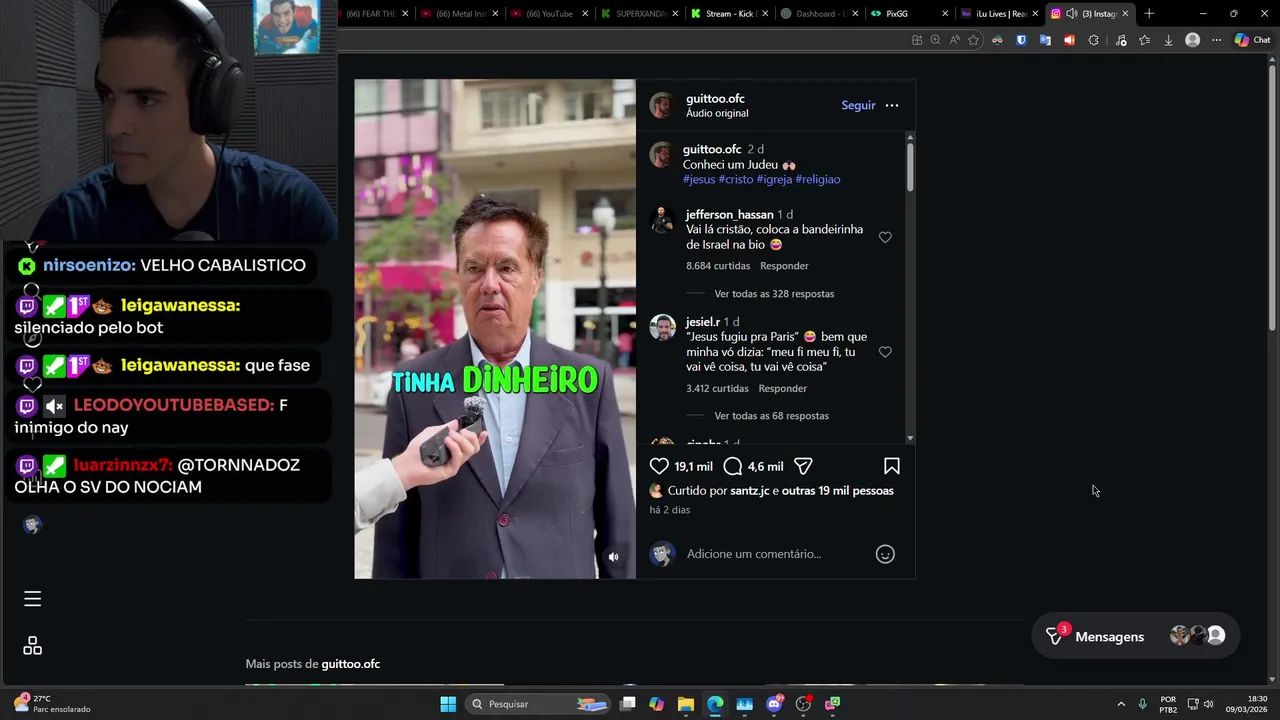Open Bitwarden shield extension
The width and height of the screenshot is (1280, 720).
coord(1021,40)
